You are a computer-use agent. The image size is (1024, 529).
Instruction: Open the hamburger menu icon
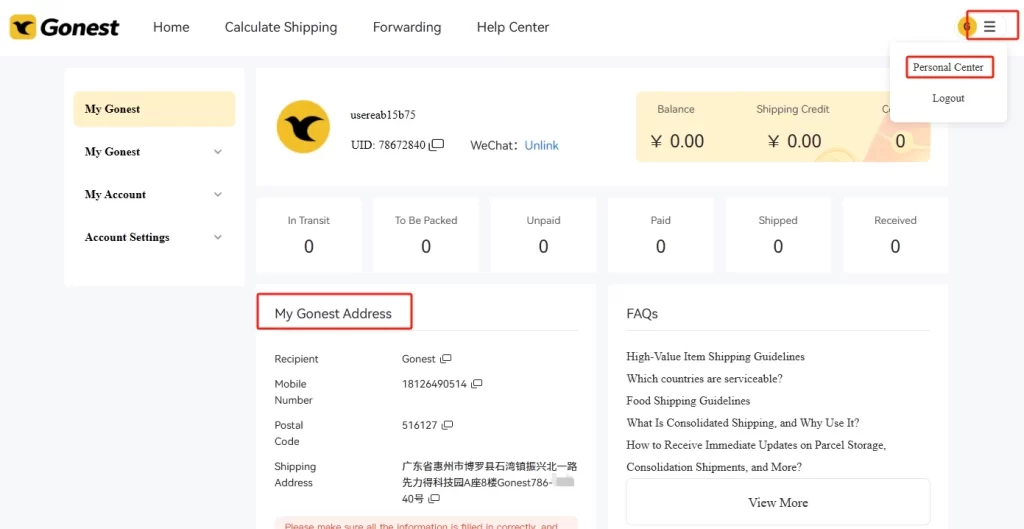pos(990,27)
